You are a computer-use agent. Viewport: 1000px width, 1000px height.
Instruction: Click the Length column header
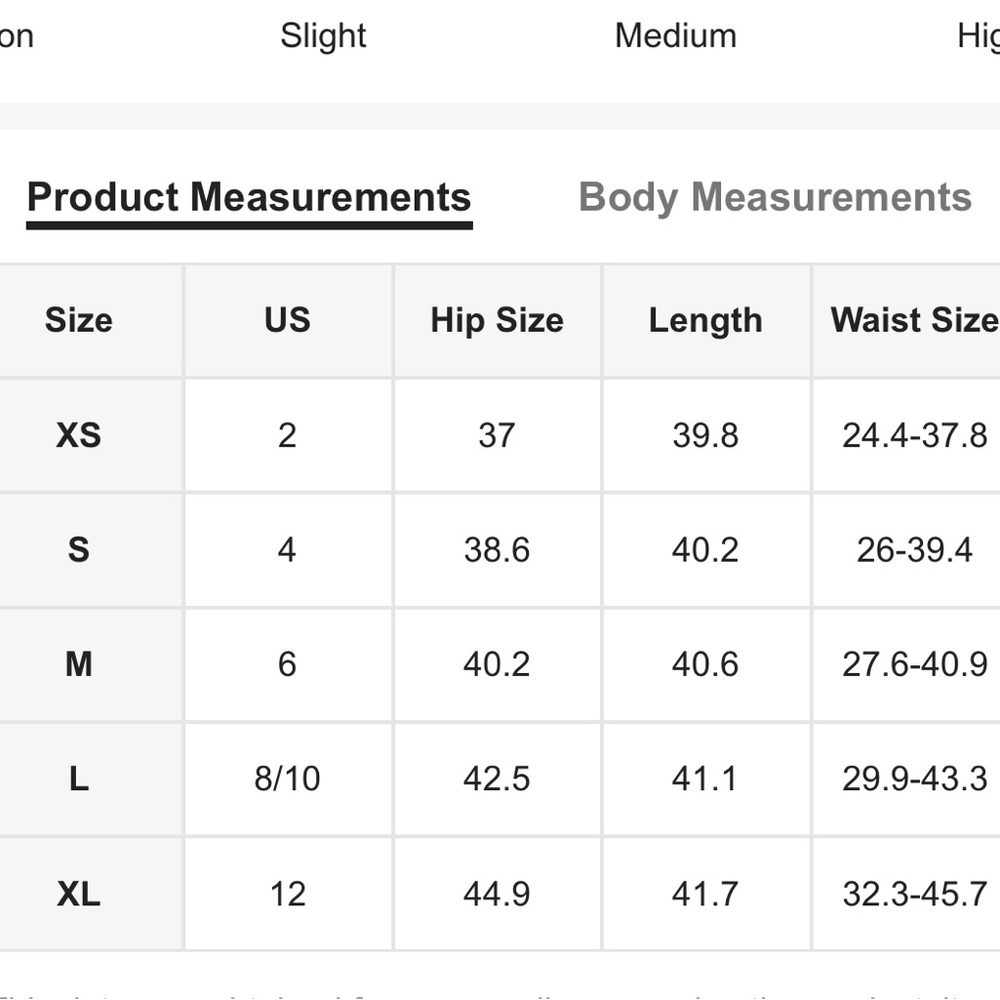[x=705, y=320]
